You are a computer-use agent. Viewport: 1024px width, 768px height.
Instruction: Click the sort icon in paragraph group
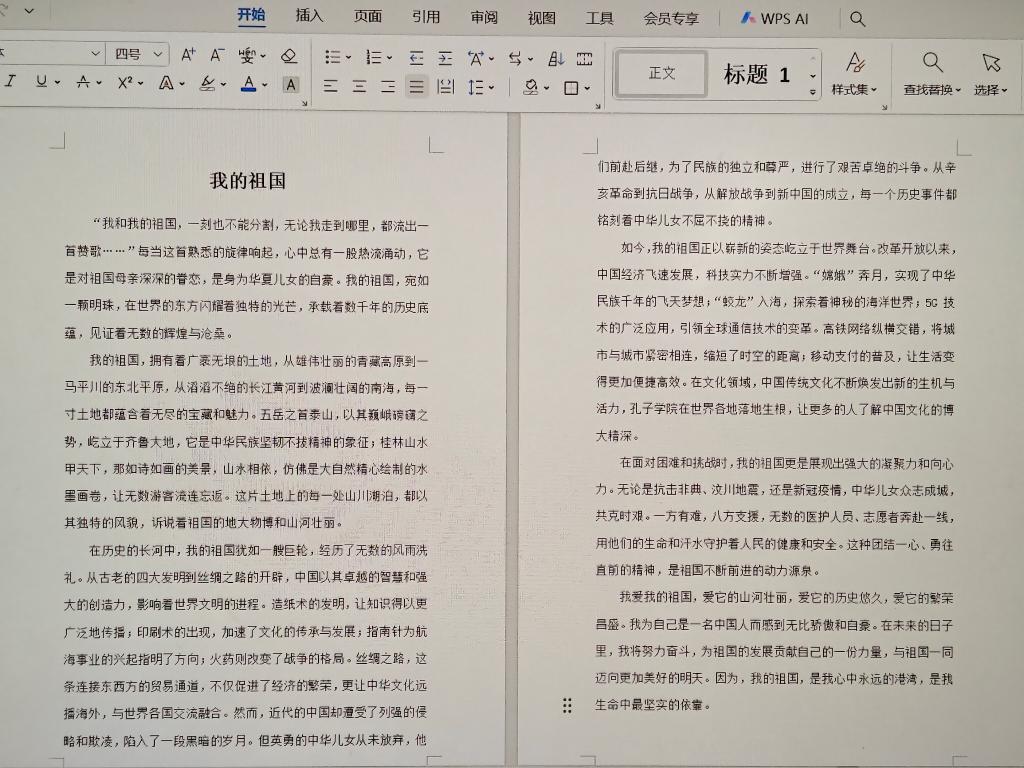(556, 58)
